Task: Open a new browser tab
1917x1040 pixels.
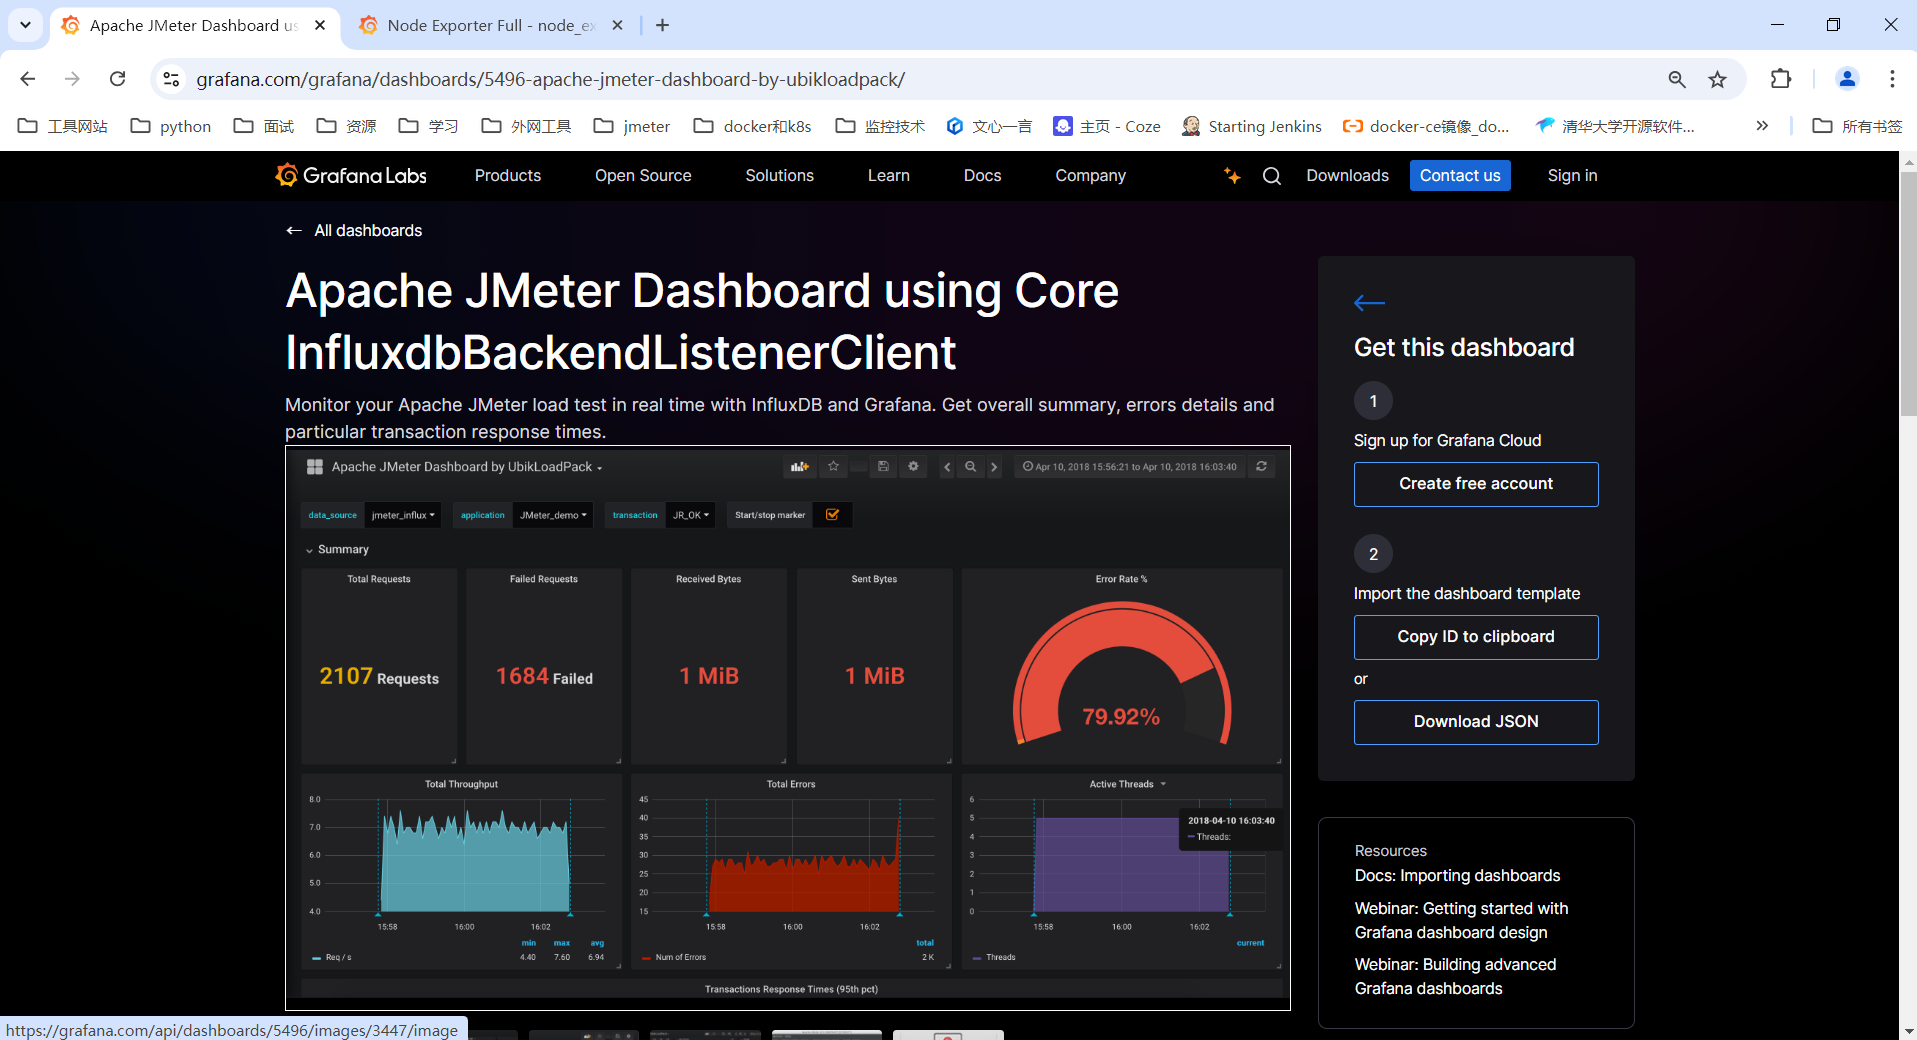Action: click(x=662, y=25)
